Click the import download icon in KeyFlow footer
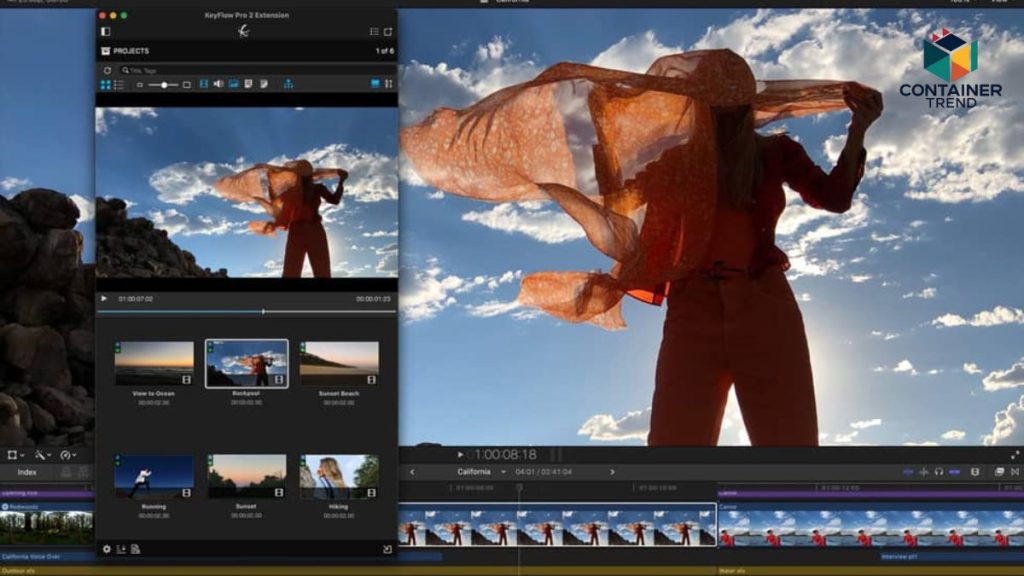 click(x=121, y=549)
